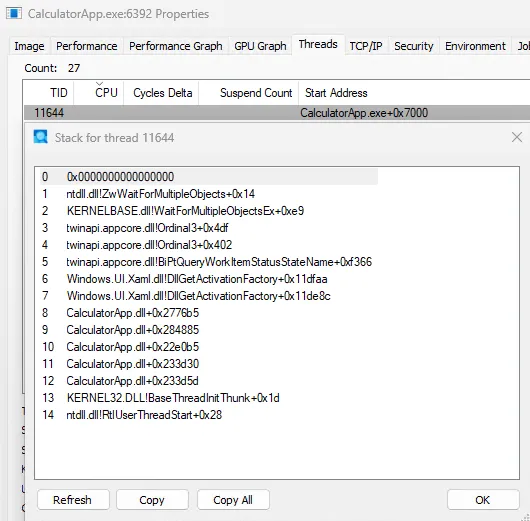Select frame CalculatorApp.dll+0x233d5d
Viewport: 530px width, 521px height.
(132, 381)
